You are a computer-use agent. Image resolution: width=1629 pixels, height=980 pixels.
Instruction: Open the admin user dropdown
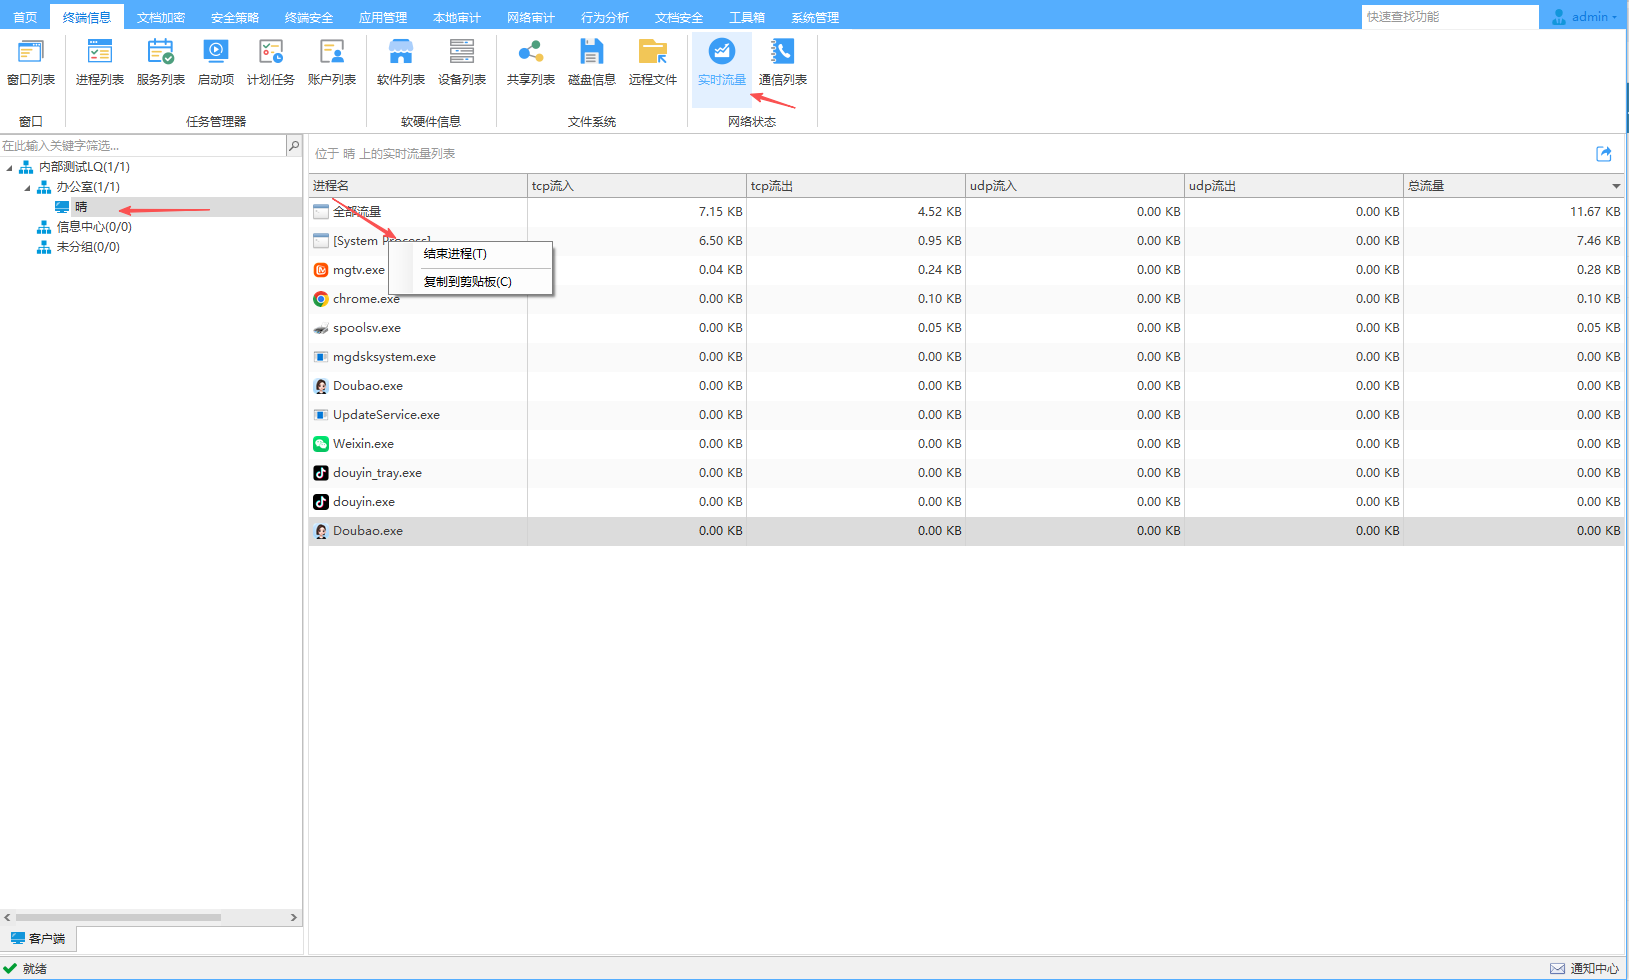click(x=1586, y=17)
